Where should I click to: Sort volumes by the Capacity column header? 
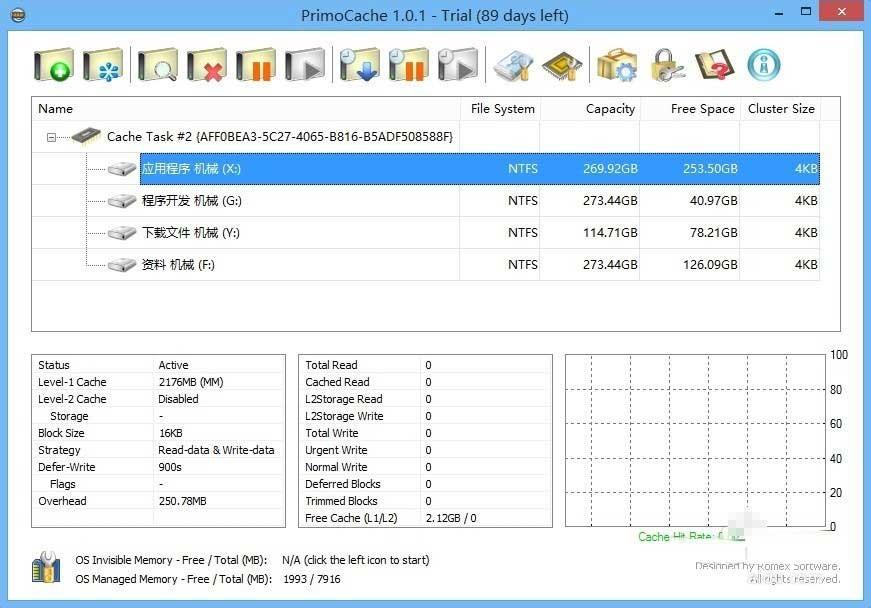(610, 109)
